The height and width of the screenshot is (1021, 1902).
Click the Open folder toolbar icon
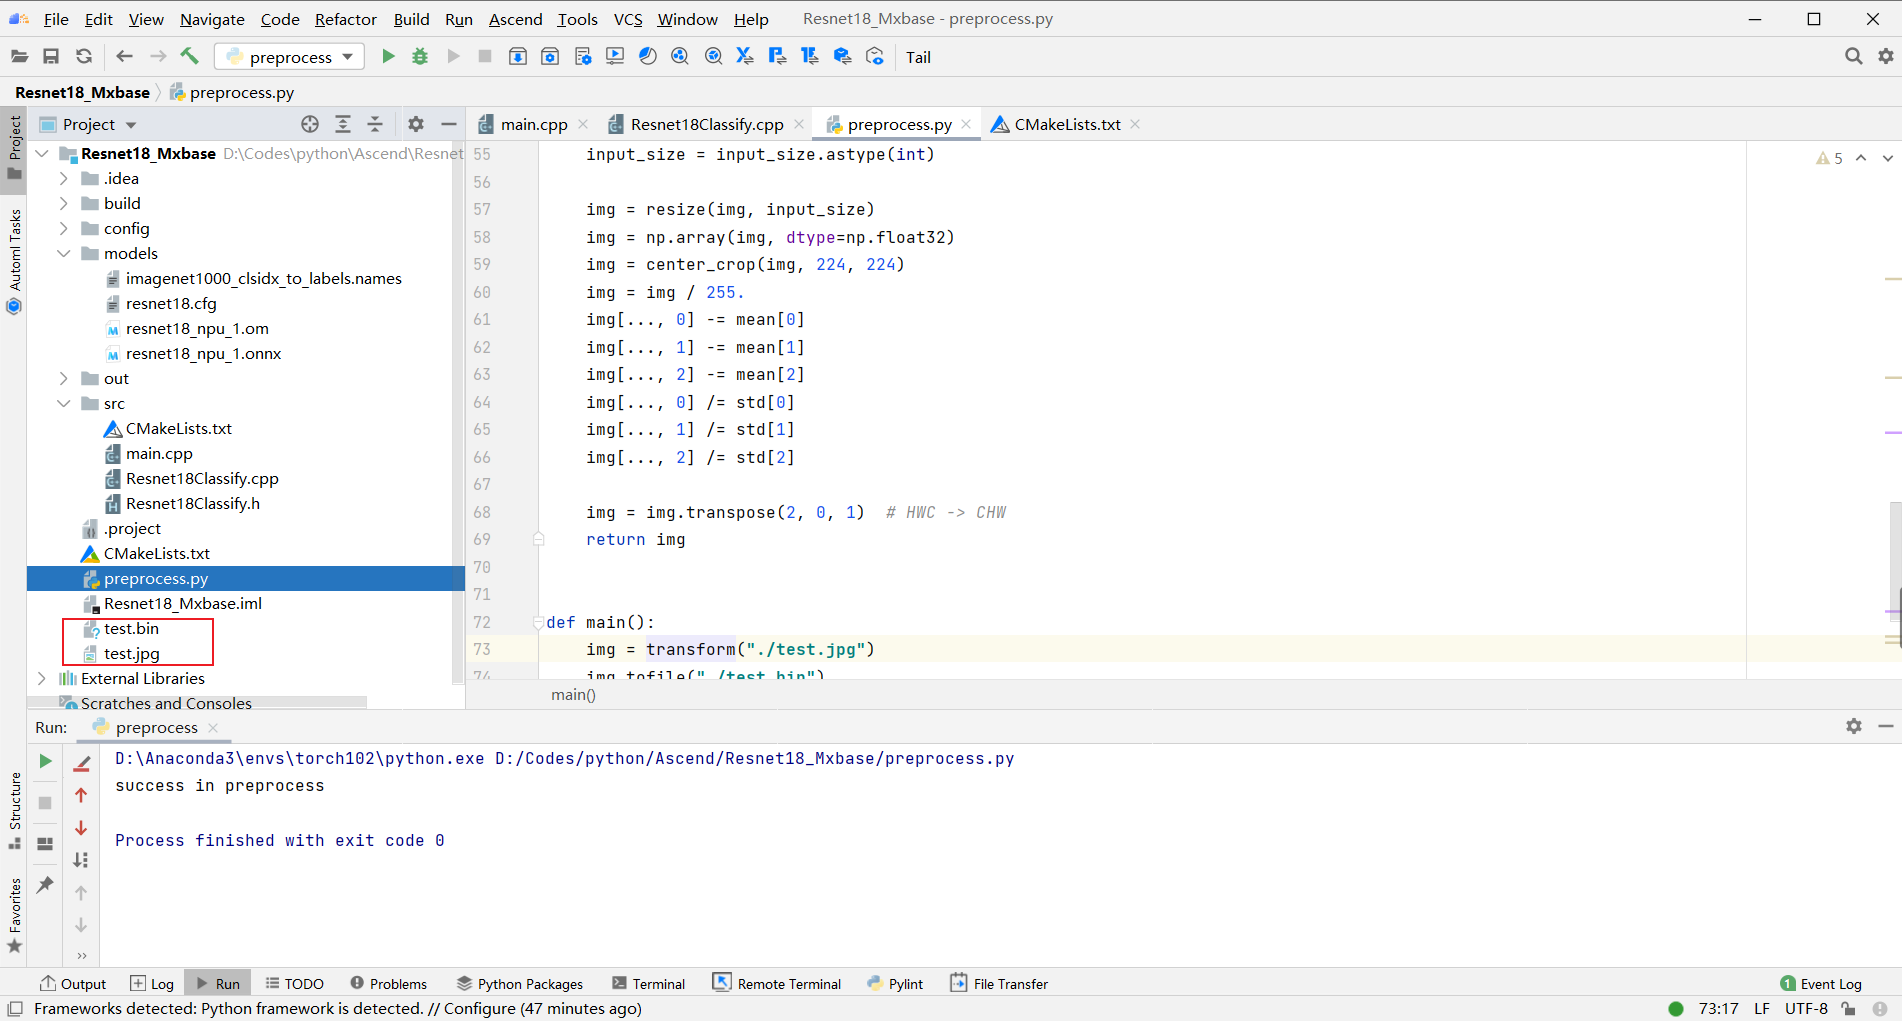[19, 57]
